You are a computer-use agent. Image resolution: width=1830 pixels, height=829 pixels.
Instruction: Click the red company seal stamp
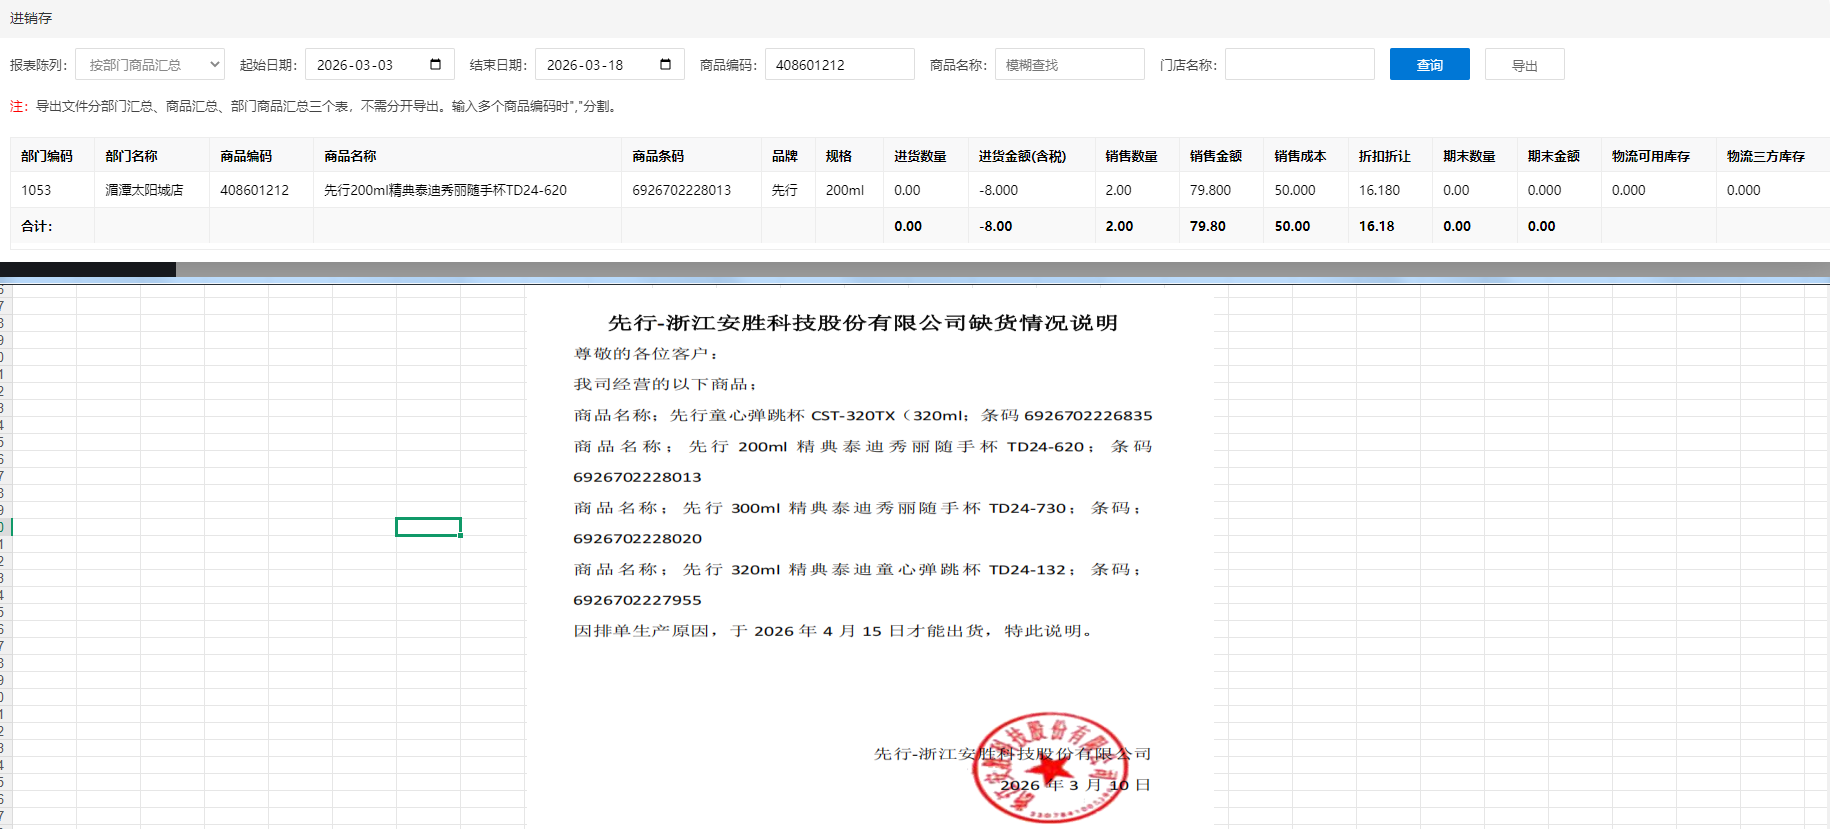tap(1049, 768)
